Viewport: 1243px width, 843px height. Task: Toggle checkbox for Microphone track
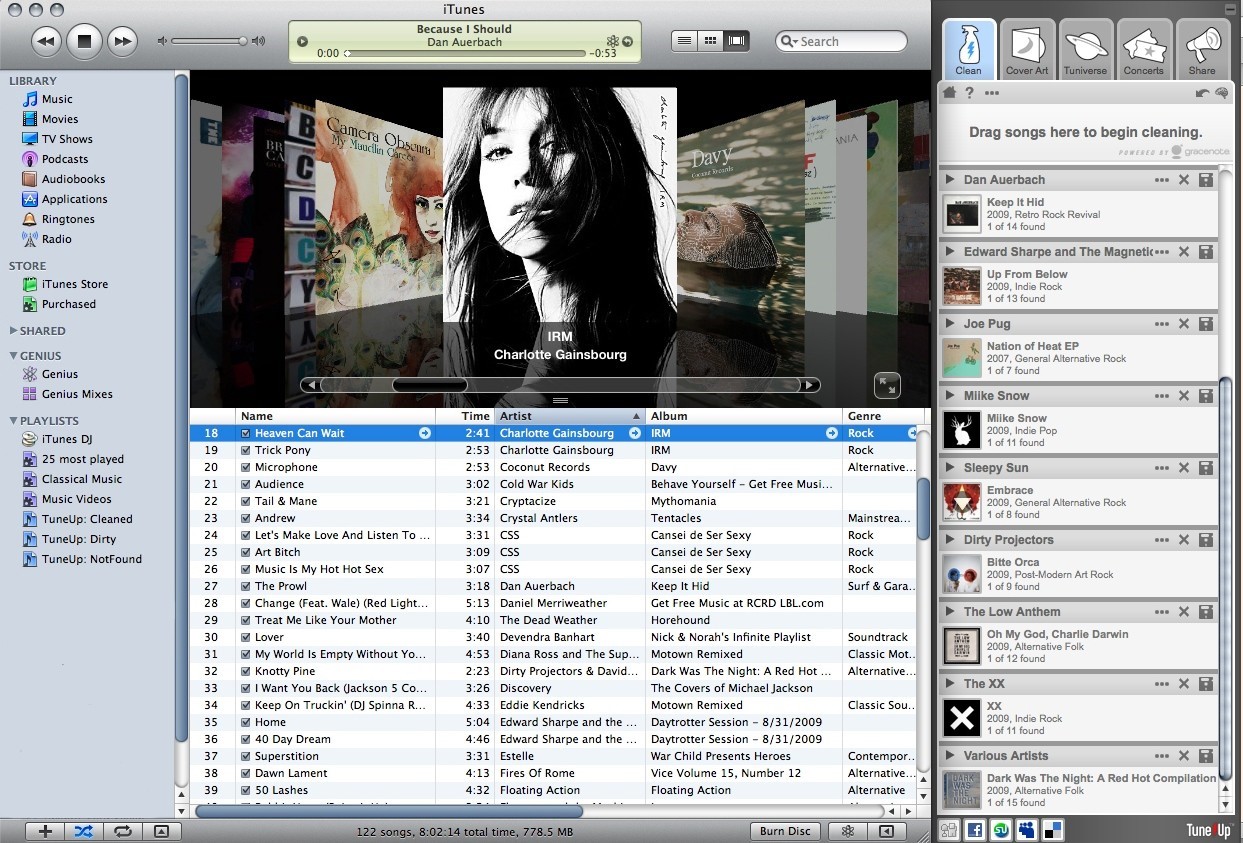click(246, 468)
